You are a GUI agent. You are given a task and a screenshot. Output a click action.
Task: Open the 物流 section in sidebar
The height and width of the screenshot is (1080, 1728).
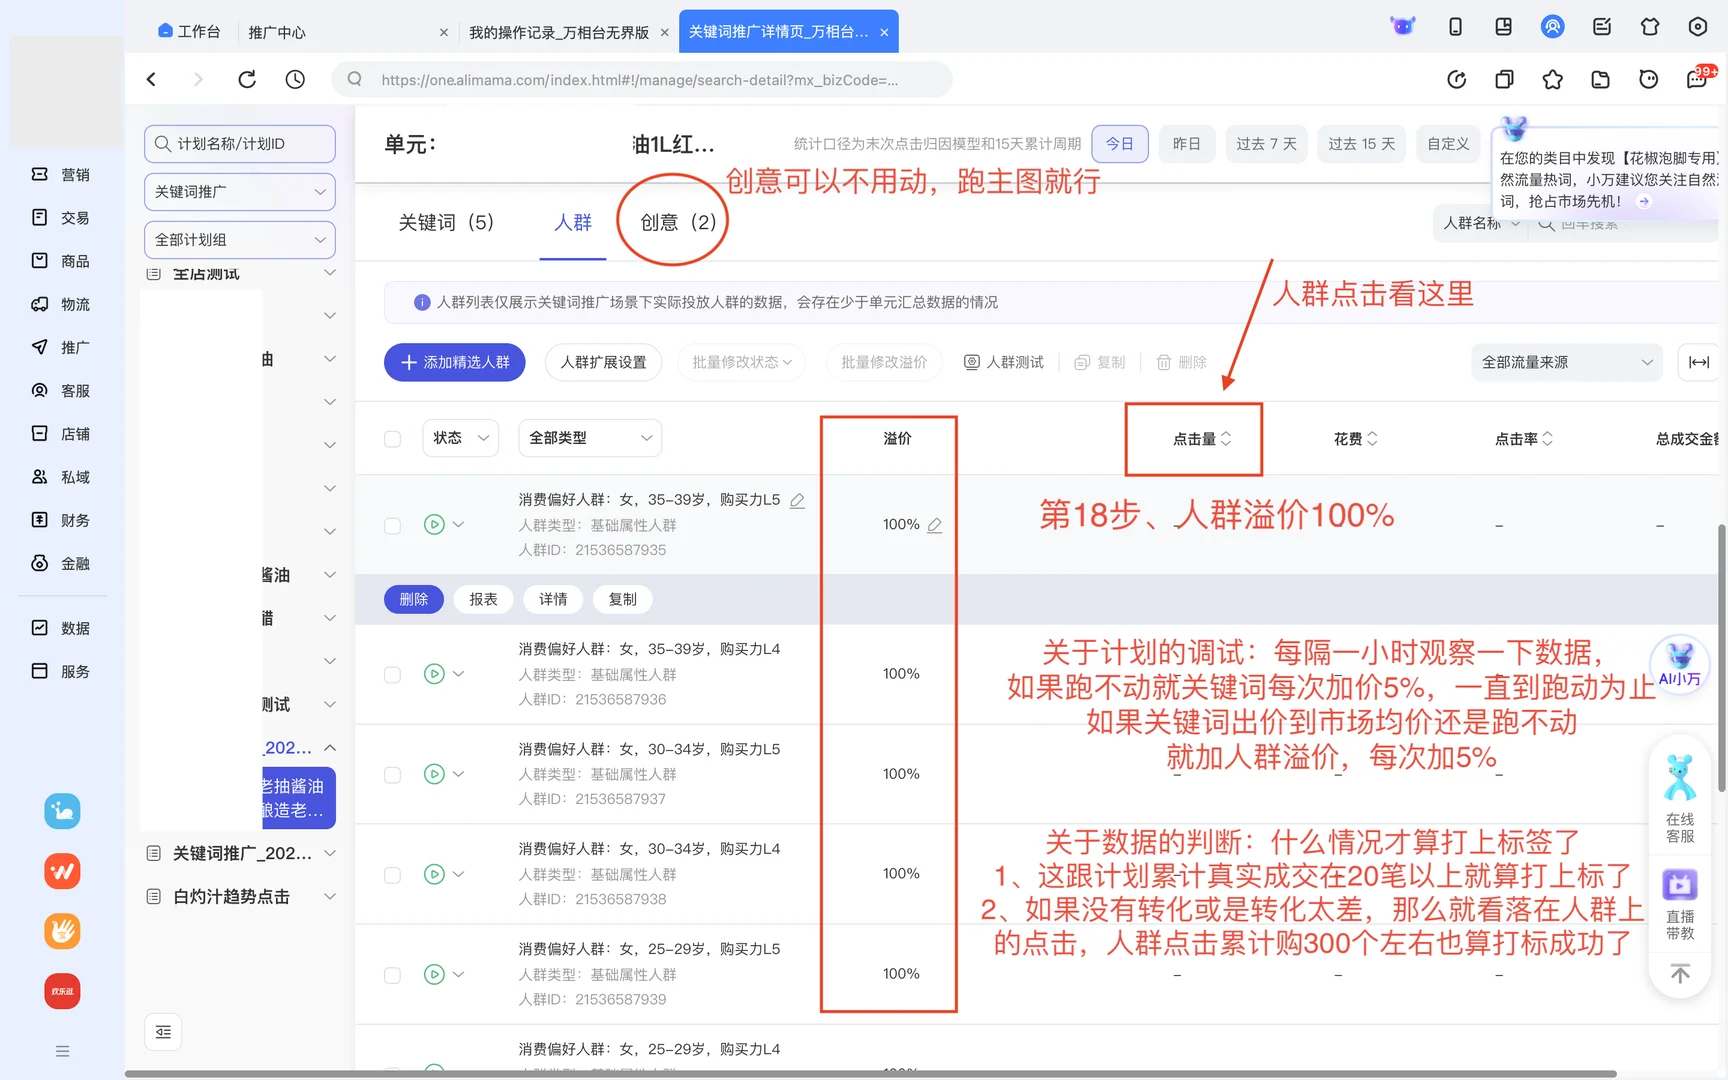(62, 304)
